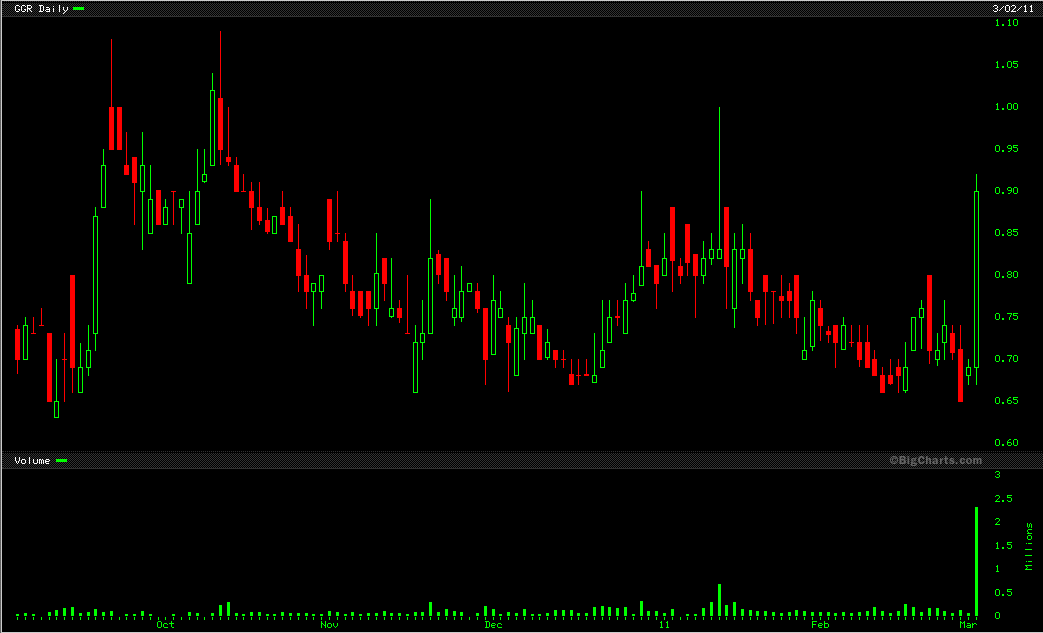Click the 1.05 price axis label
The width and height of the screenshot is (1043, 633).
1006,64
